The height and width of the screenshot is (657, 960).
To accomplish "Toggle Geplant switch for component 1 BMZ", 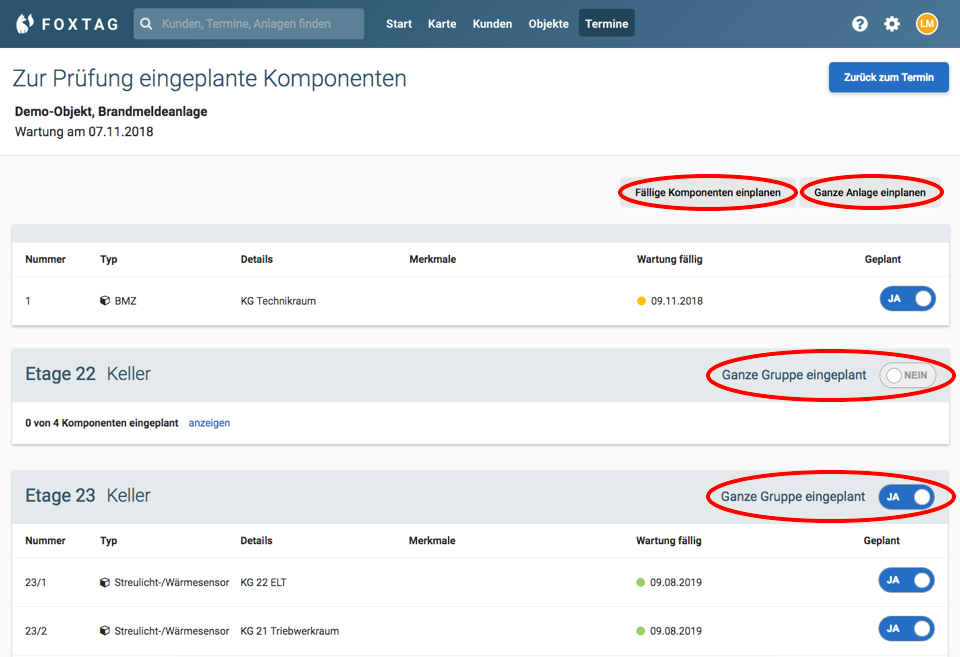I will click(907, 299).
